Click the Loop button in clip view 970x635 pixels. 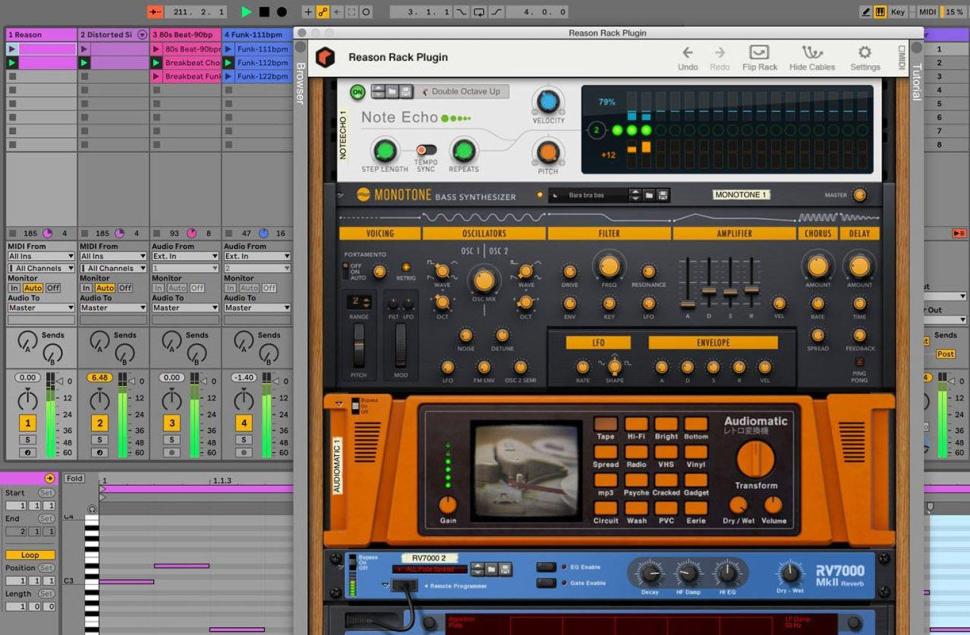point(29,555)
